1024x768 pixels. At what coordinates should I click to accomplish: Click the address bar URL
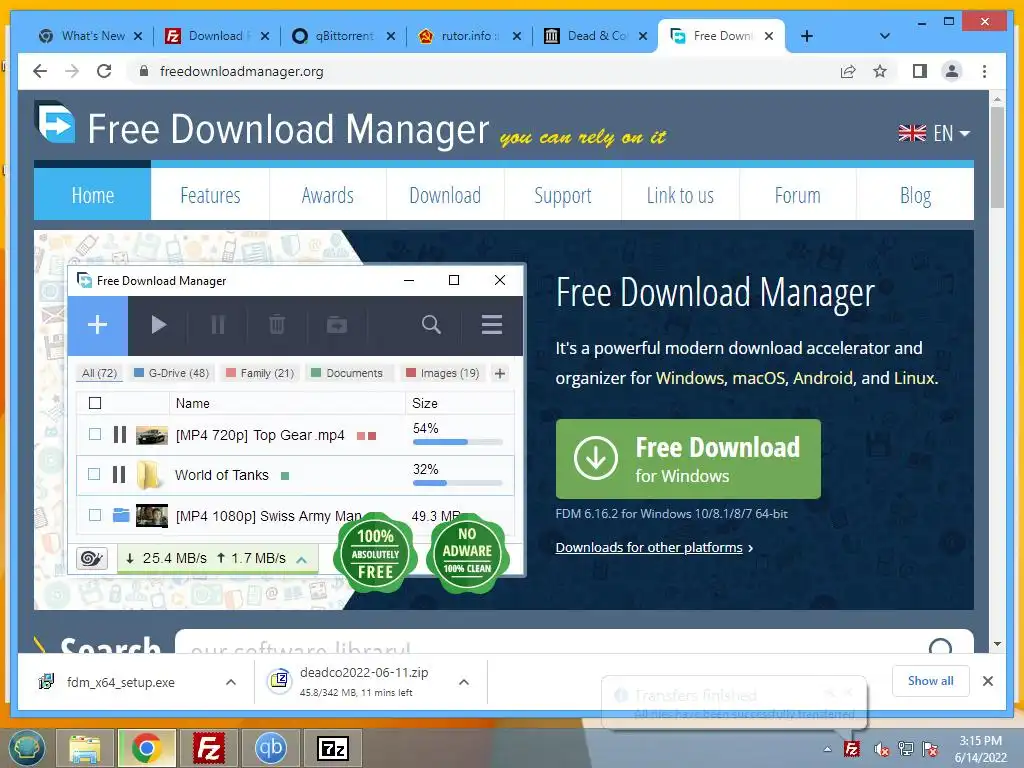click(x=242, y=71)
